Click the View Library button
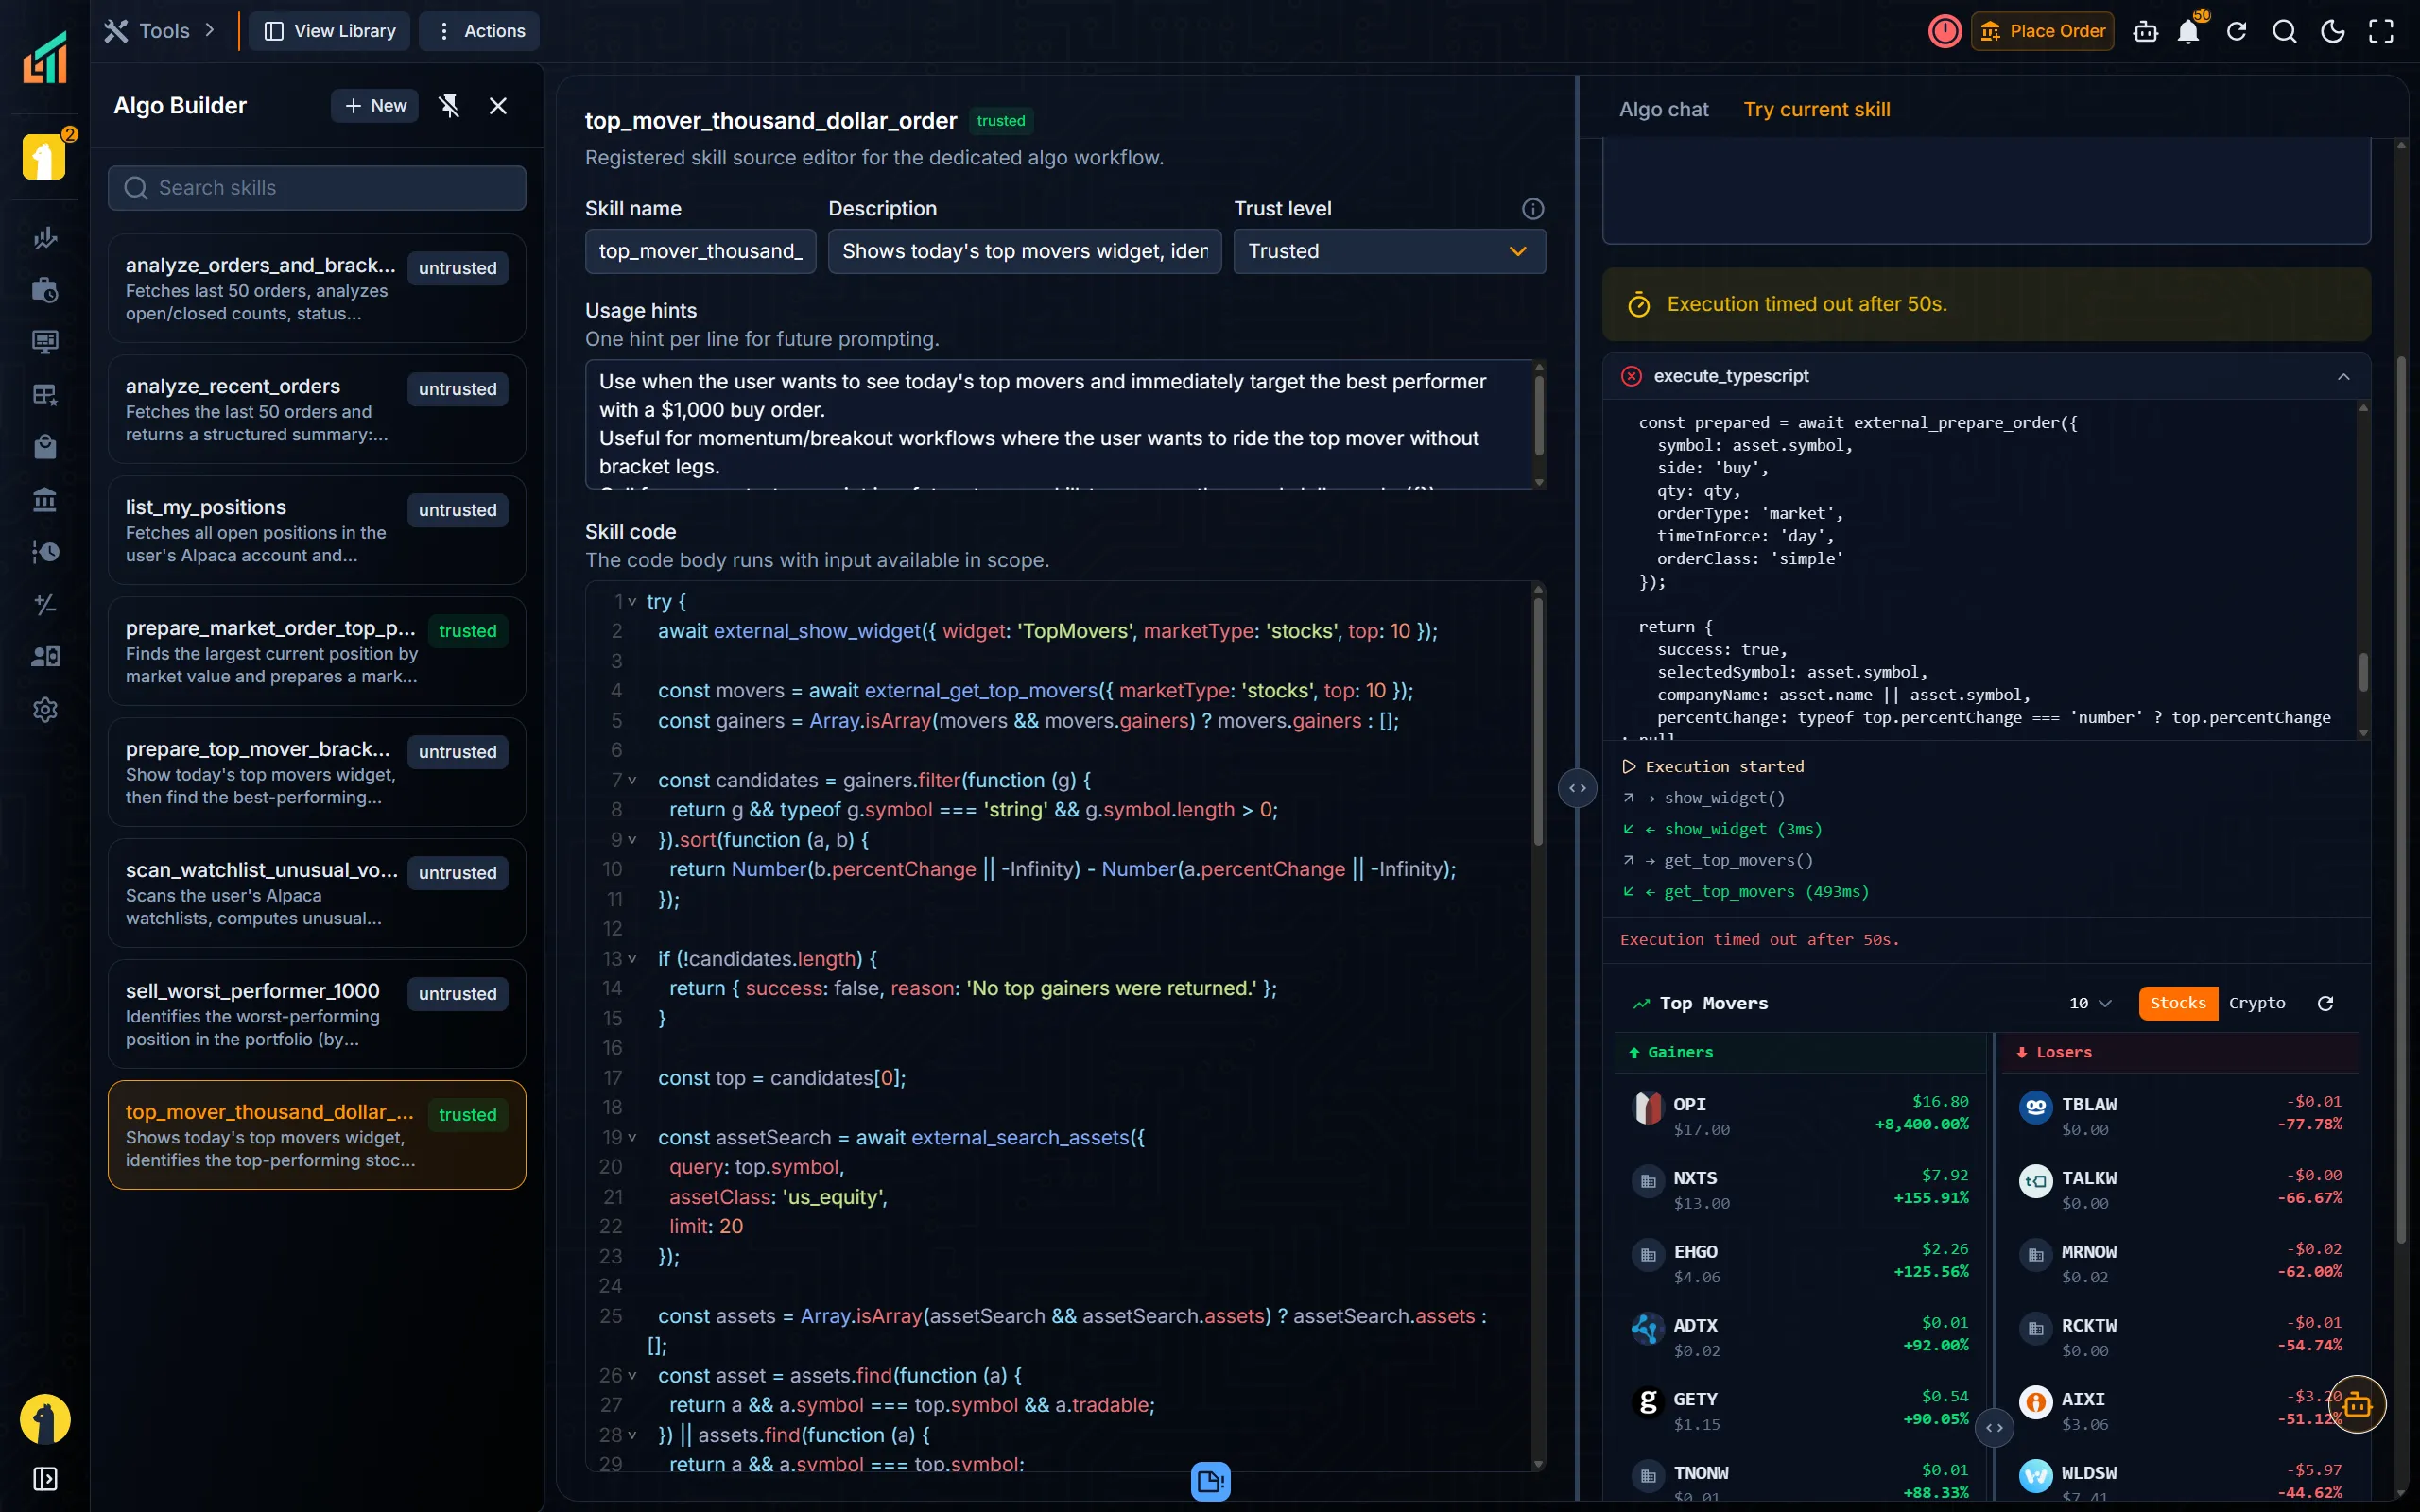The width and height of the screenshot is (2420, 1512). (x=329, y=31)
